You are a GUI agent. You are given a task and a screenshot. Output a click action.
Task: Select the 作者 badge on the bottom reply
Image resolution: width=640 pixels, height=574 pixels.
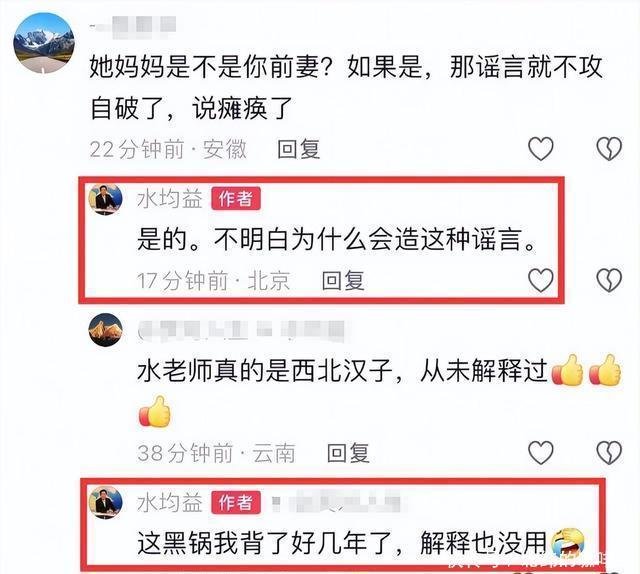(236, 502)
